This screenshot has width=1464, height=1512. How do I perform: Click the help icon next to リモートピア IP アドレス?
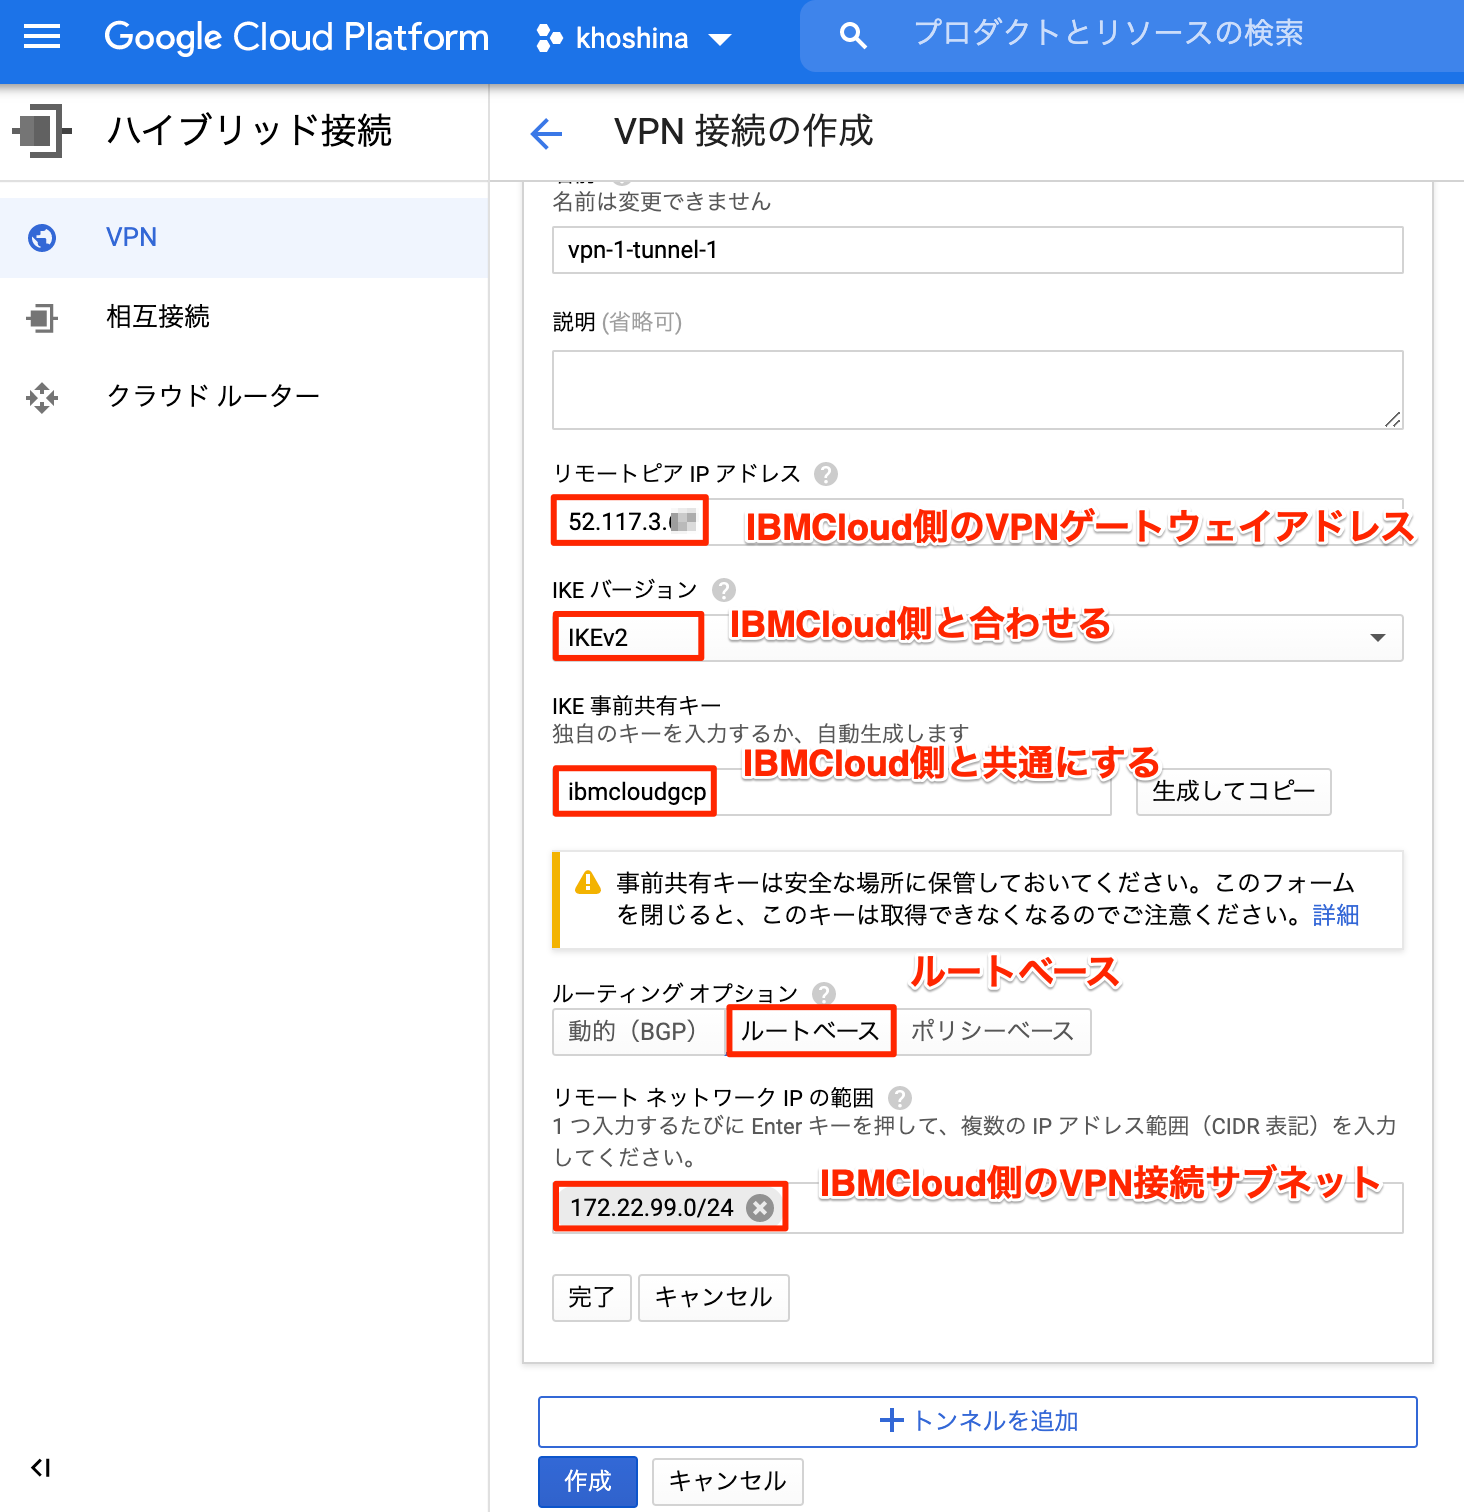[x=827, y=474]
